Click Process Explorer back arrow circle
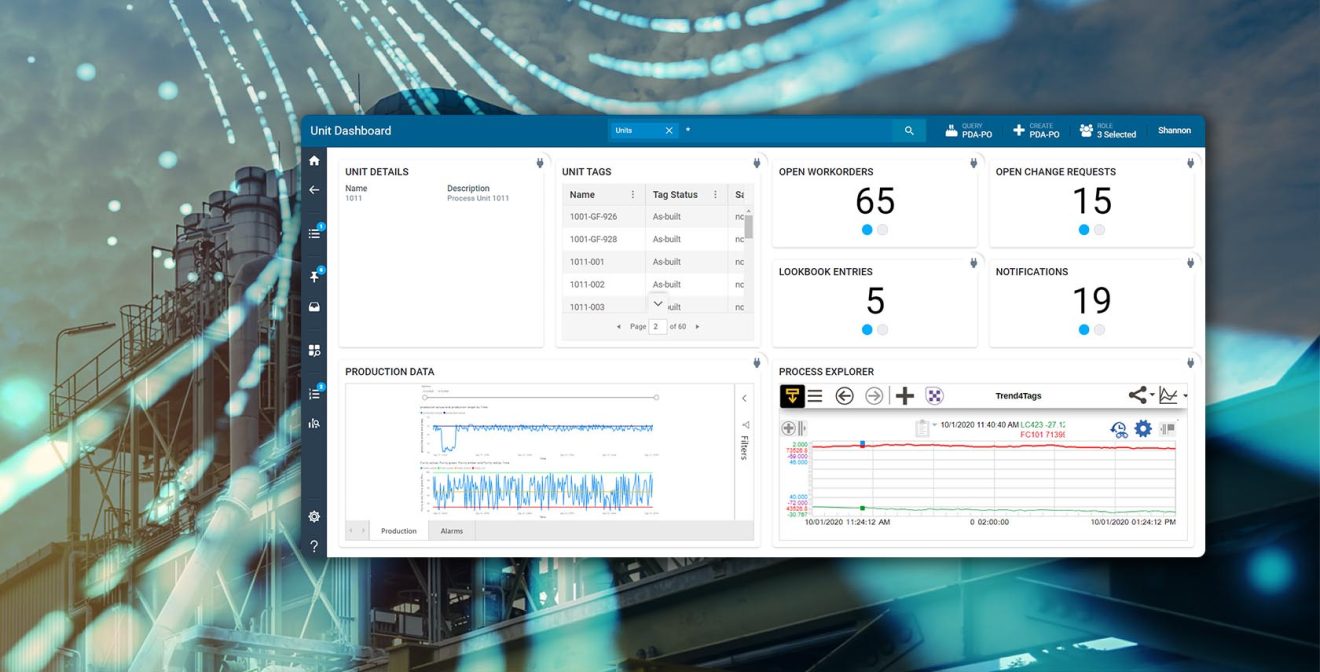 coord(844,396)
